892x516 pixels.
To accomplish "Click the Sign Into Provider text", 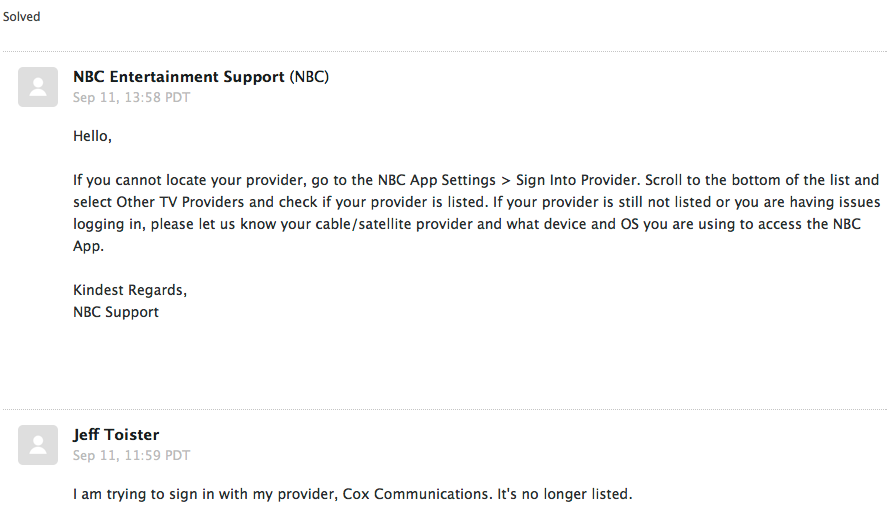I will 577,180.
